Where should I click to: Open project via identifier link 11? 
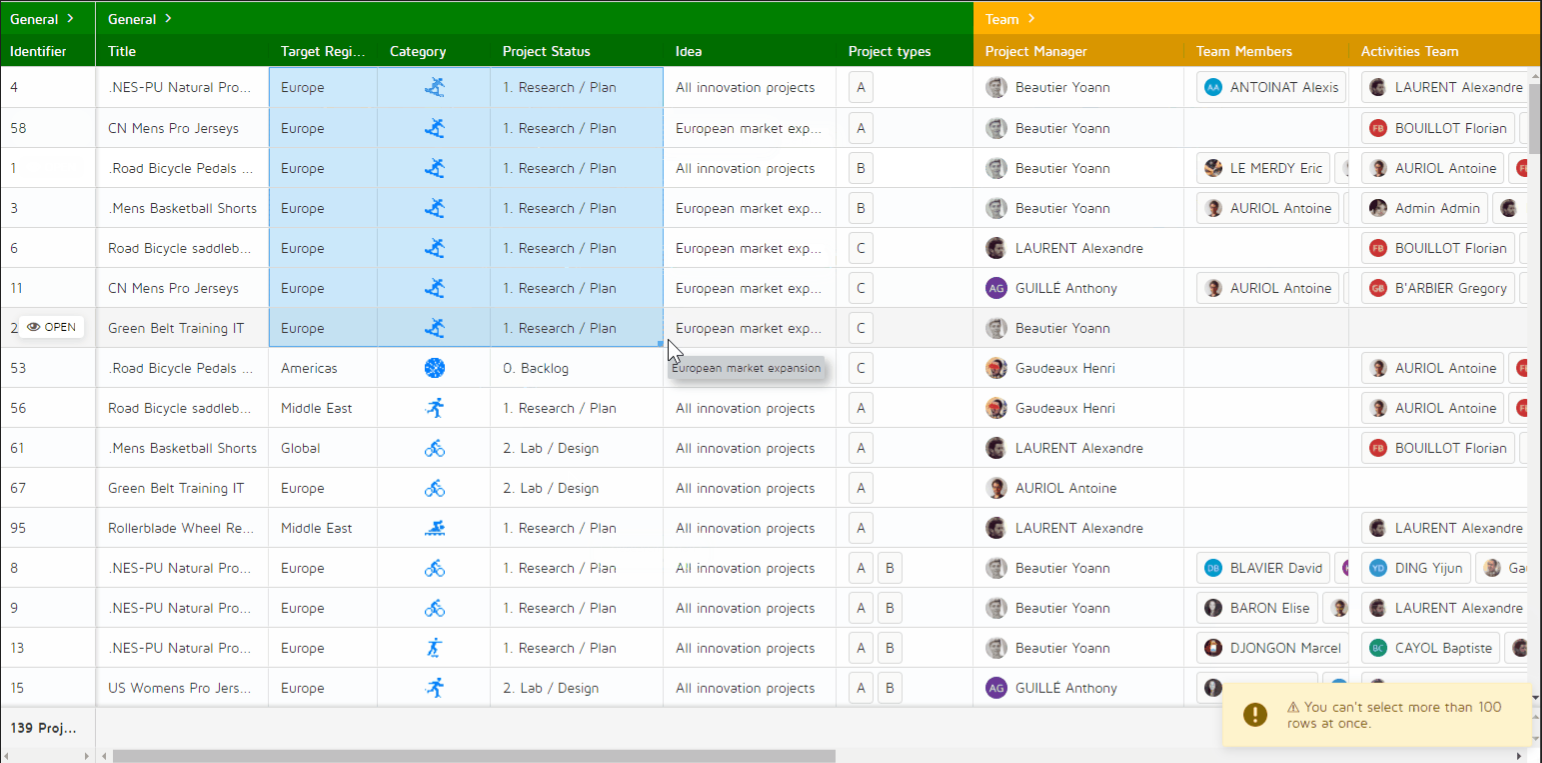click(x=17, y=288)
